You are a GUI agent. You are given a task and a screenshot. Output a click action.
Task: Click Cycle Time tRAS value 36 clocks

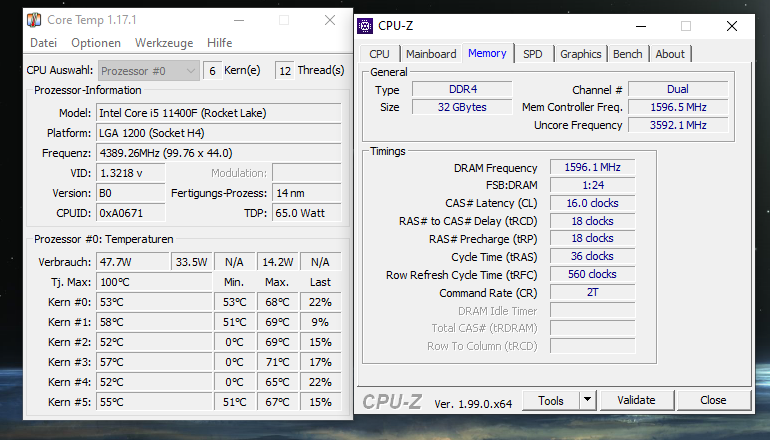(x=592, y=256)
